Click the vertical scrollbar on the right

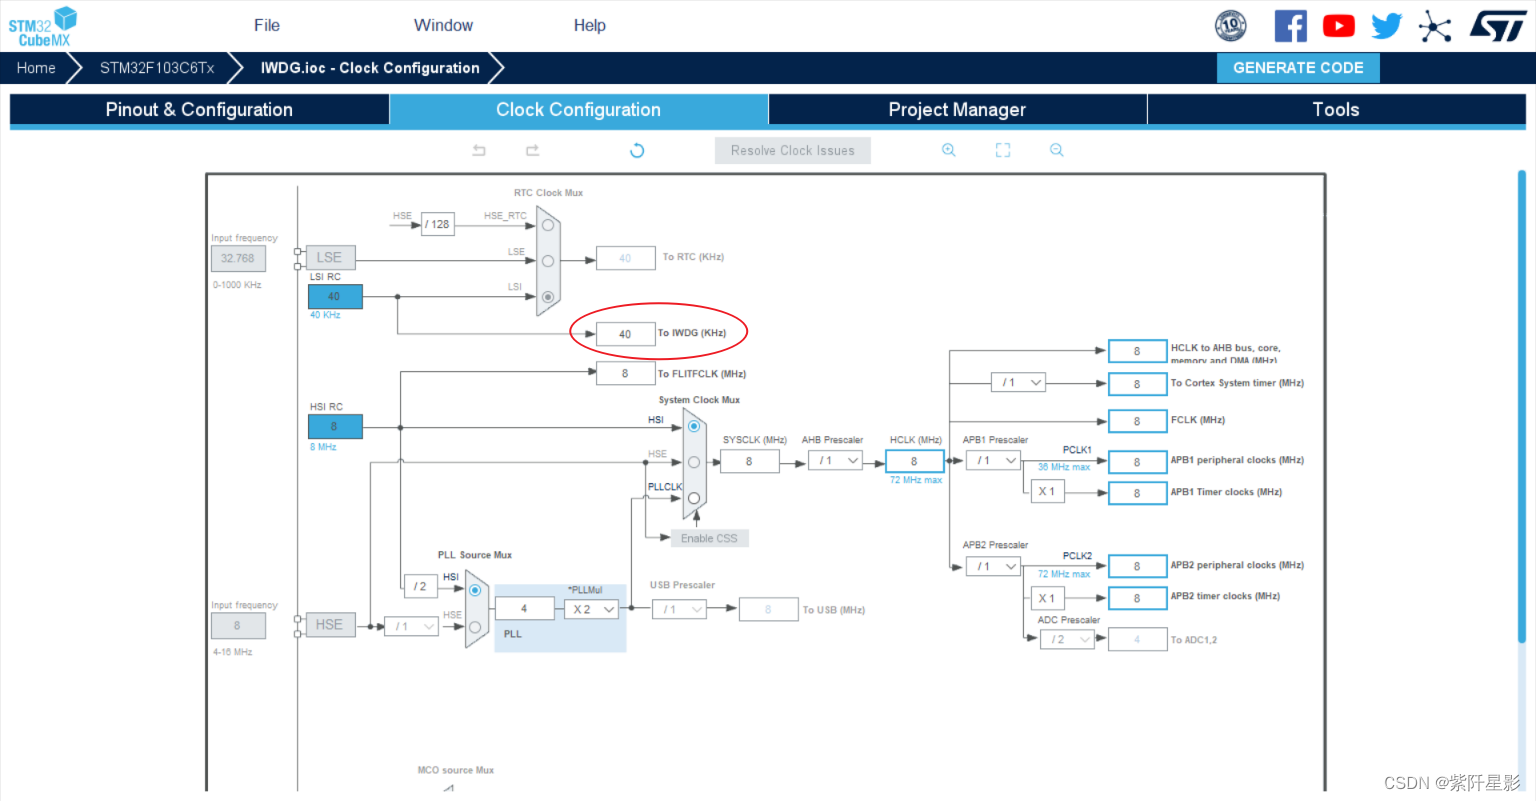pos(1522,407)
